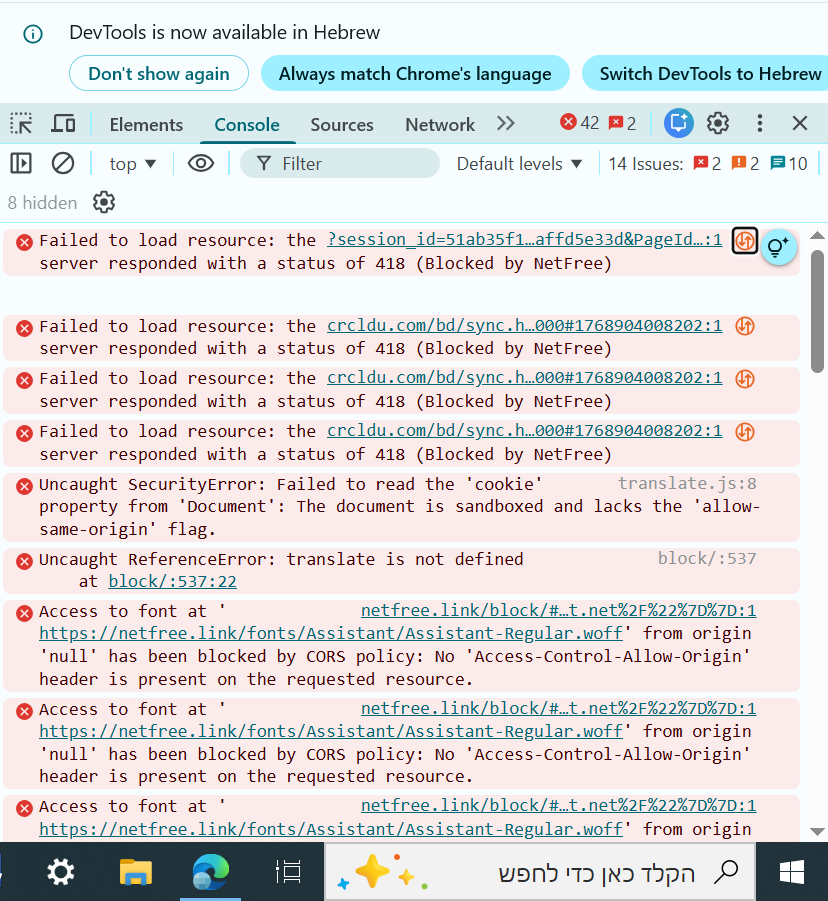Viewport: 828px width, 901px height.
Task: Activate the inspect element picker icon
Action: 21,124
